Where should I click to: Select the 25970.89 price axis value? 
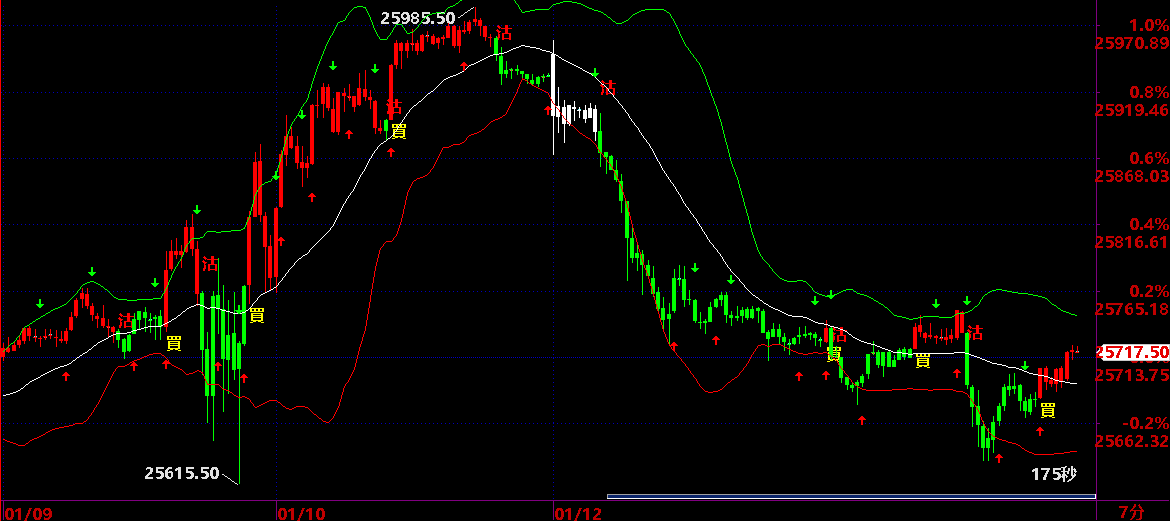point(1130,44)
